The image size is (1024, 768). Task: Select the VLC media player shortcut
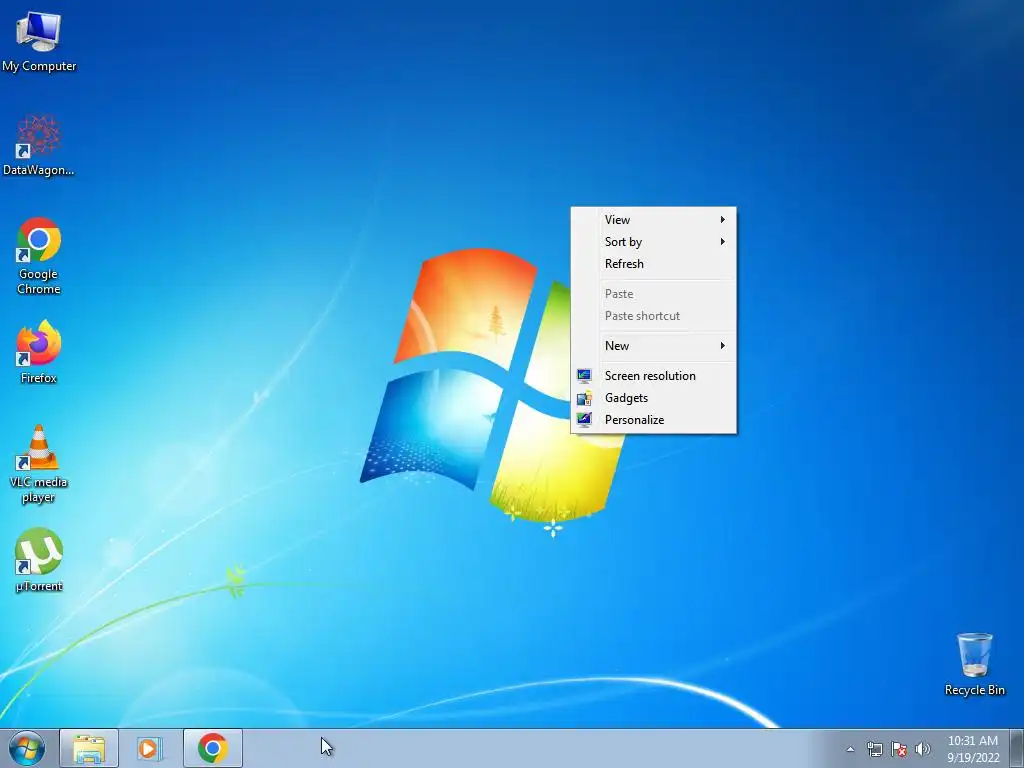tap(39, 464)
